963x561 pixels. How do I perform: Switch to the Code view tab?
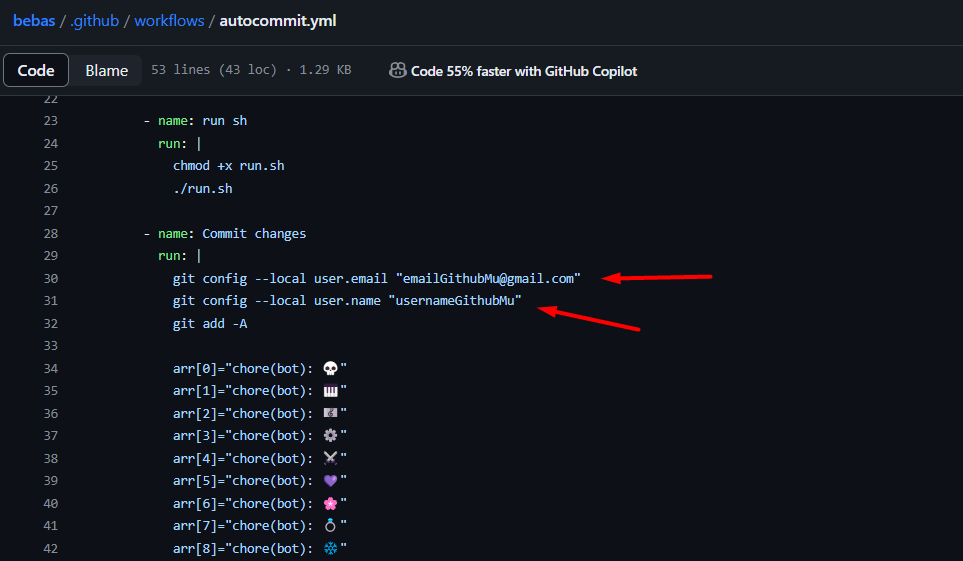pyautogui.click(x=36, y=71)
